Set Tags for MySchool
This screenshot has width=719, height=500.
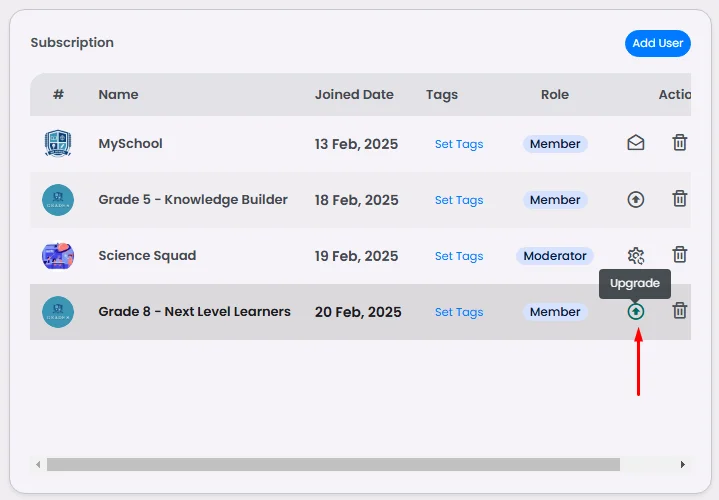[459, 144]
